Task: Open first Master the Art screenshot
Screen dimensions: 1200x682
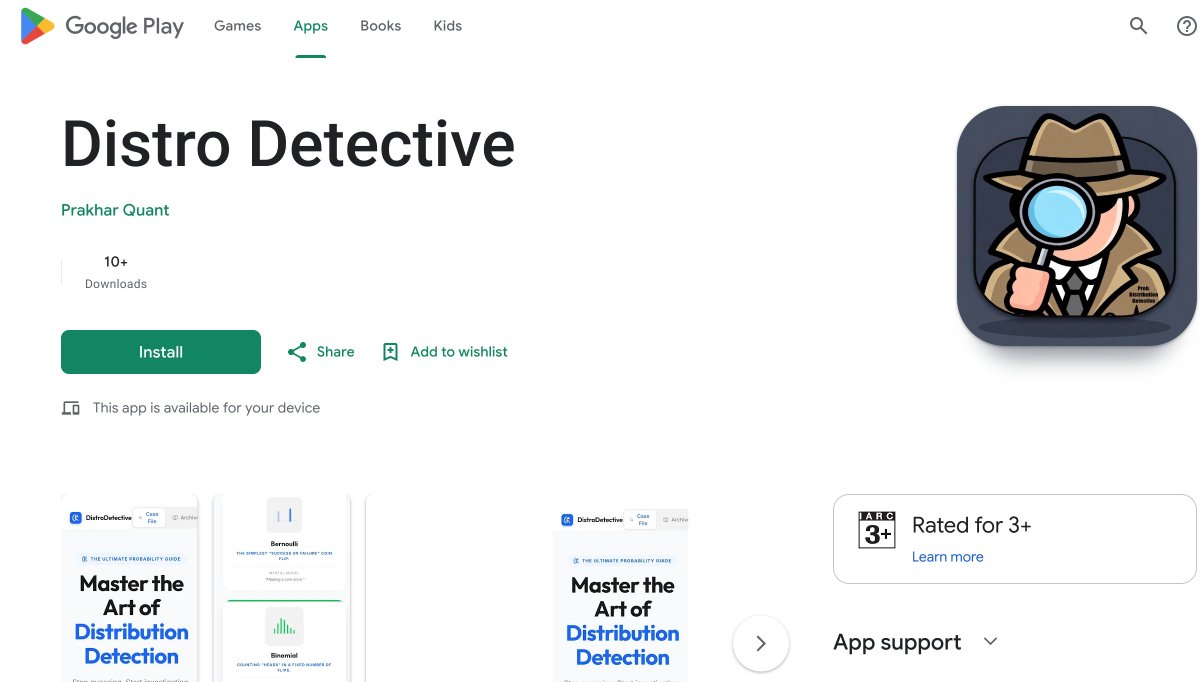Action: click(130, 588)
